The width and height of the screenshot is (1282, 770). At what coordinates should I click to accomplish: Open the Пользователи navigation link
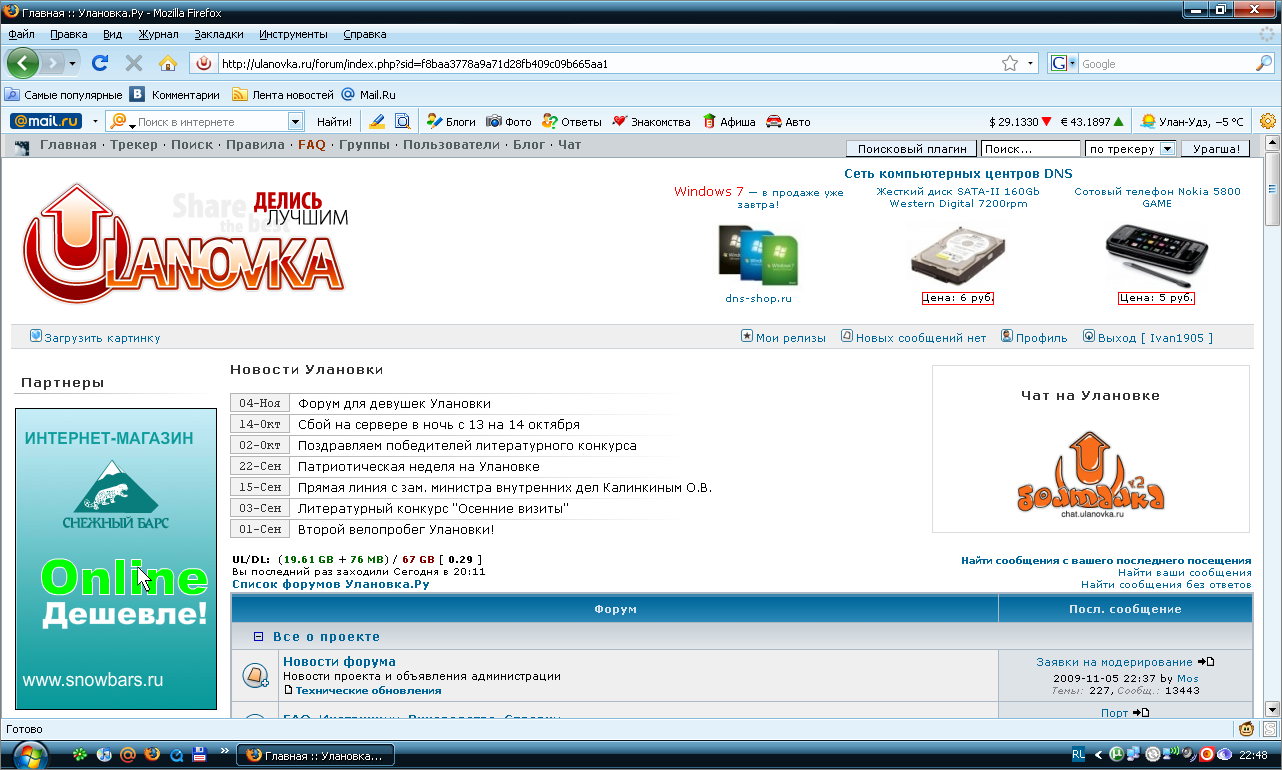[451, 145]
